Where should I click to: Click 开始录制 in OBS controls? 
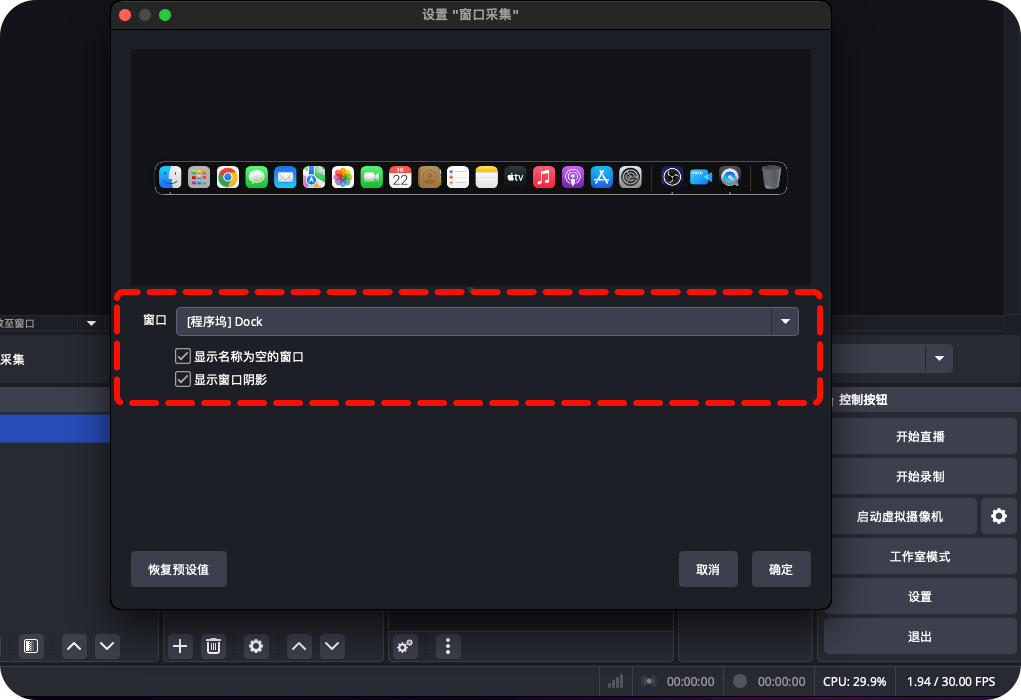(920, 477)
